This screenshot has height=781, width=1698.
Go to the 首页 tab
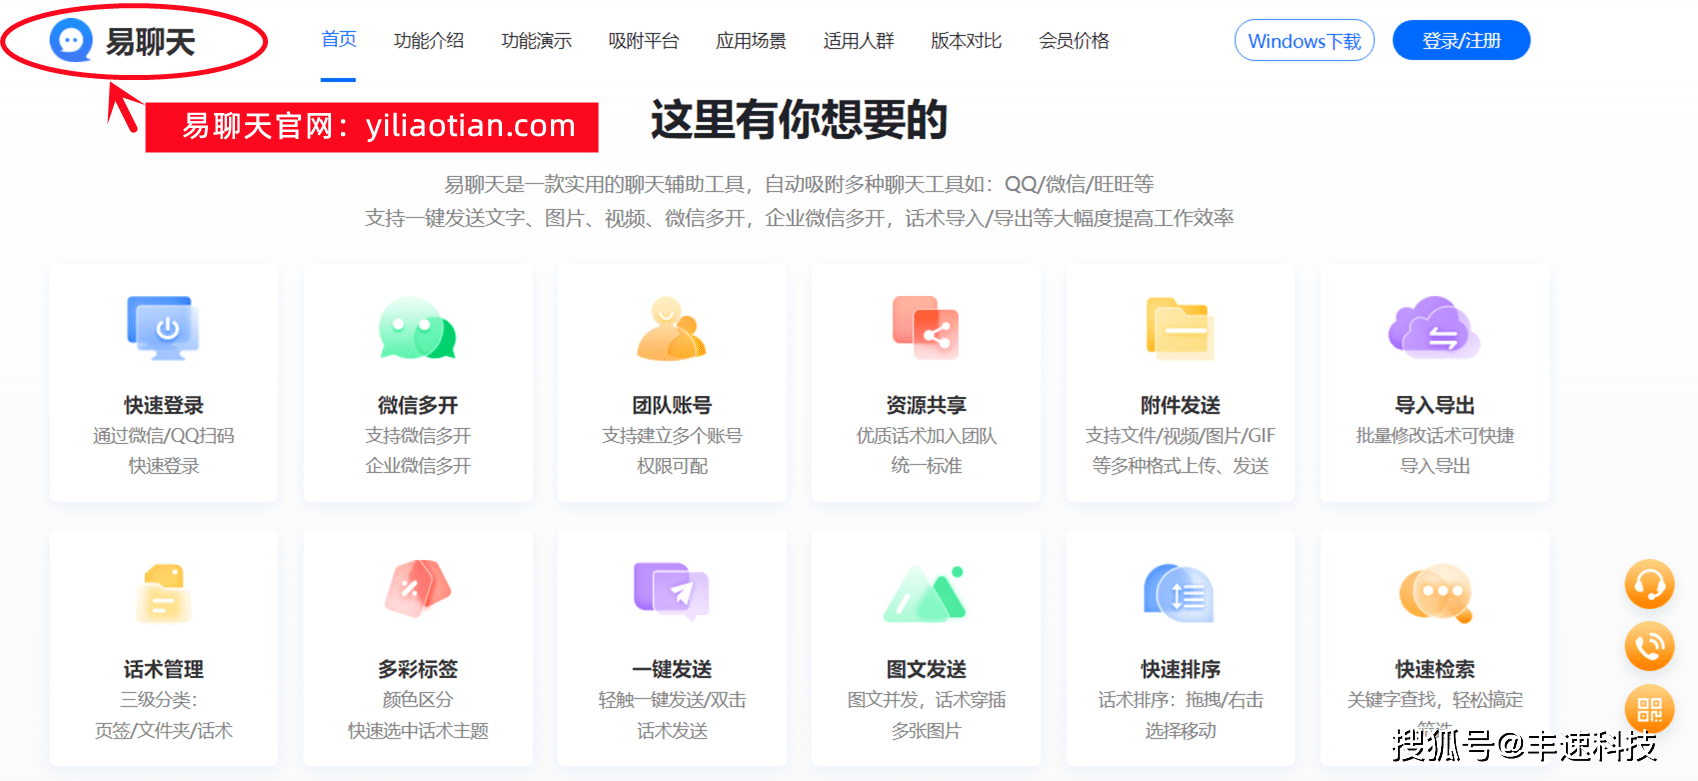click(339, 40)
